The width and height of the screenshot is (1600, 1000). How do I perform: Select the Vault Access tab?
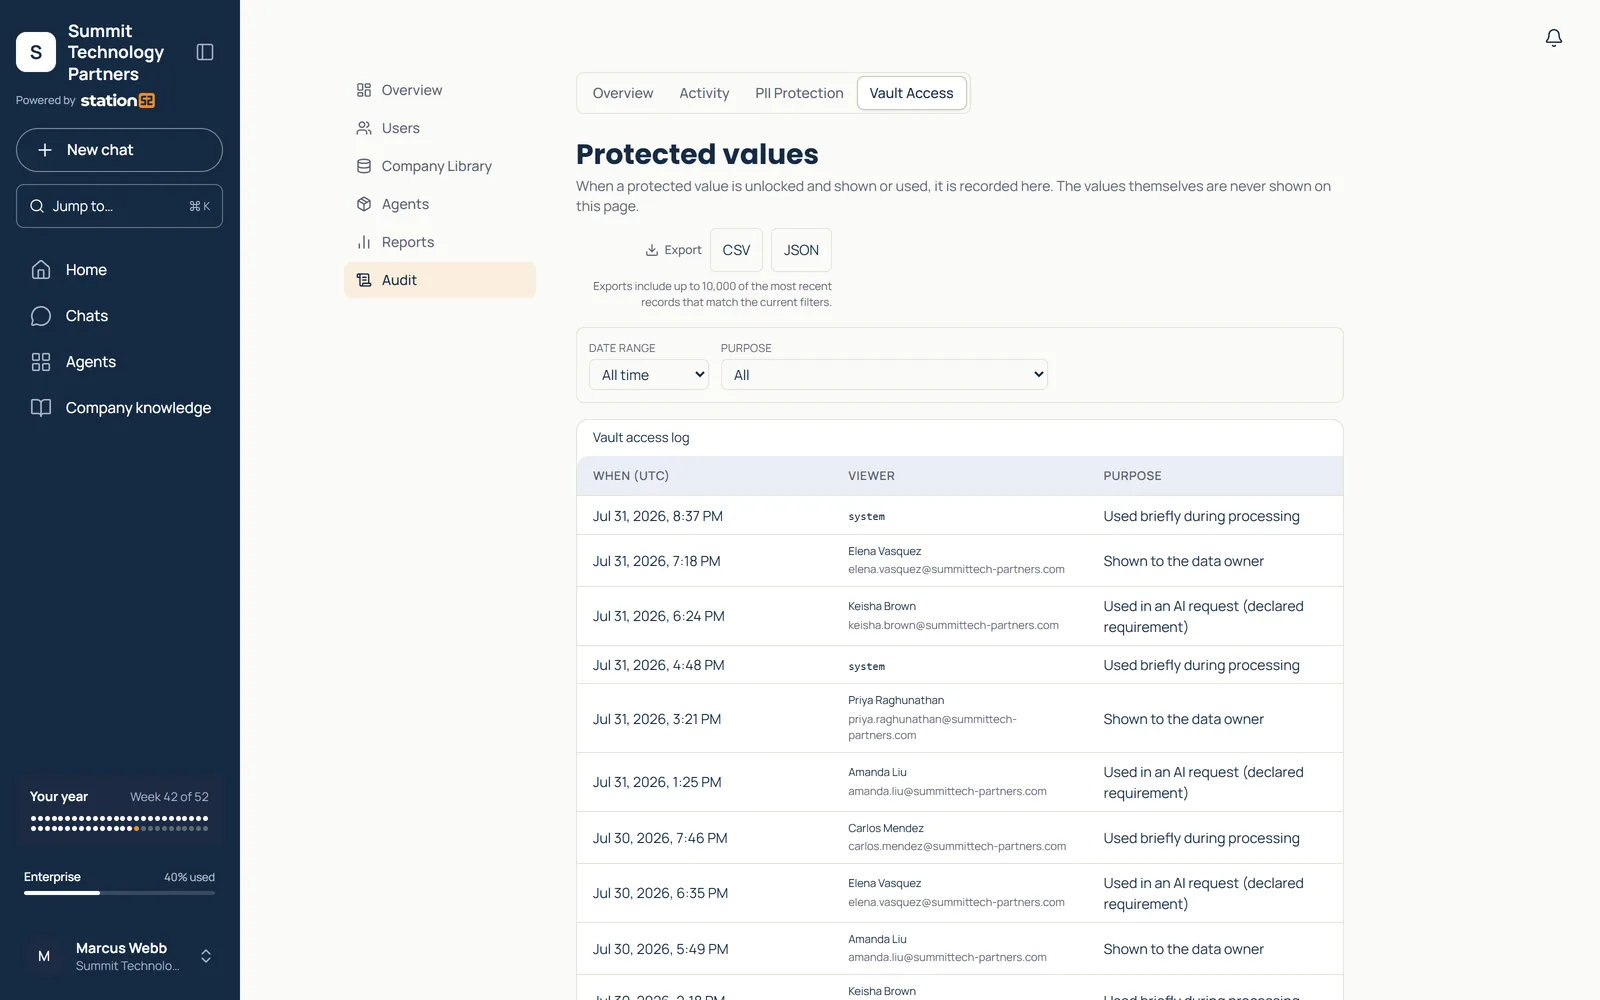911,93
